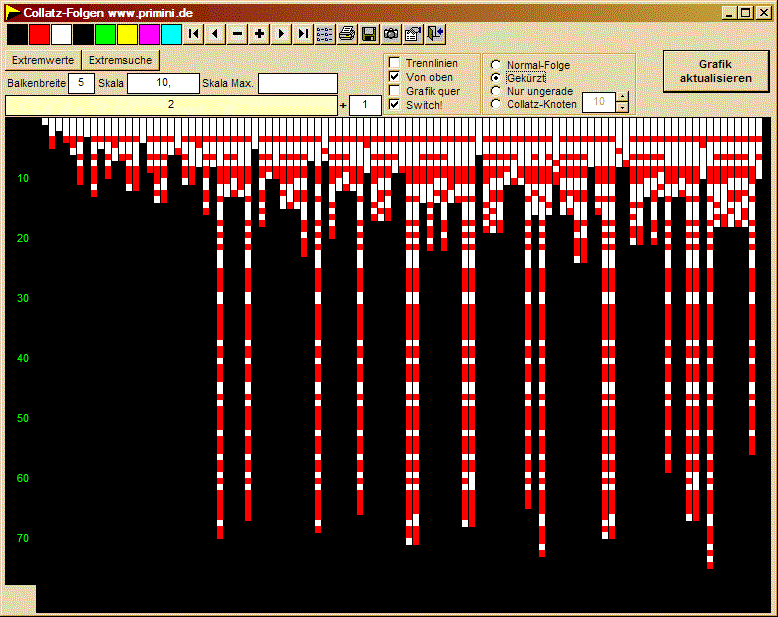Click the Extremwerte button
Viewport: 778px width, 617px height.
pos(43,60)
